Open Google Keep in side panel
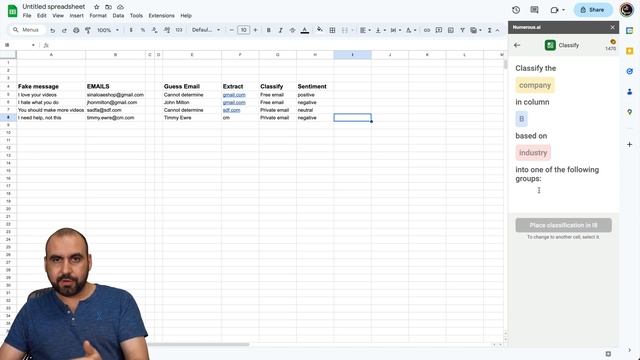Image resolution: width=640 pixels, height=360 pixels. (x=629, y=51)
